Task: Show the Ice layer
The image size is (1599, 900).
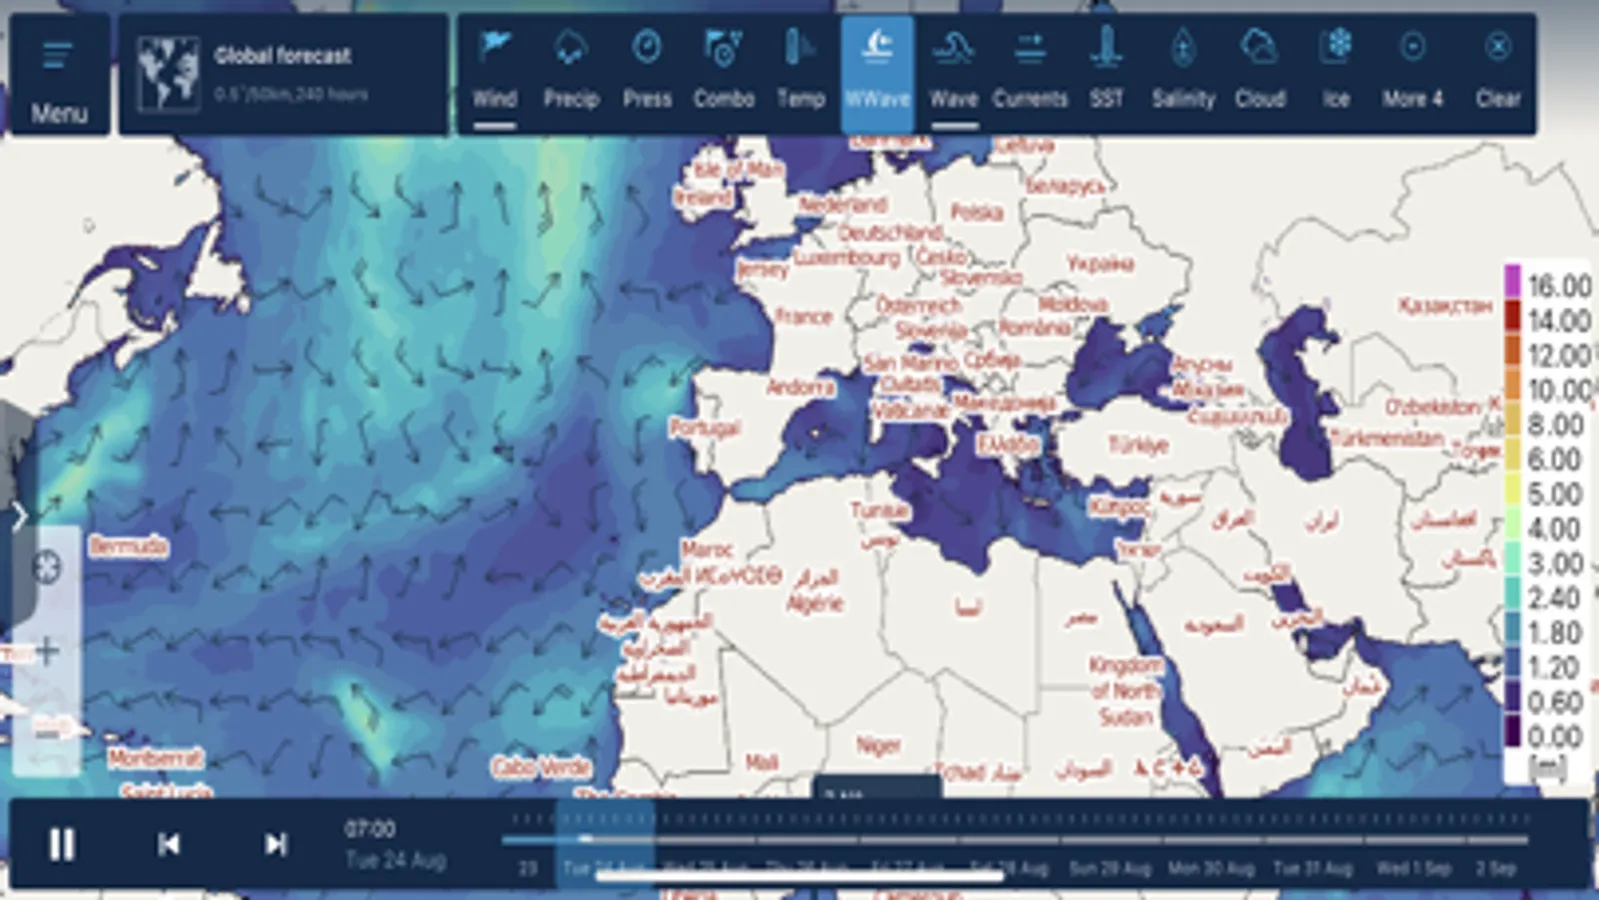Action: [1336, 75]
